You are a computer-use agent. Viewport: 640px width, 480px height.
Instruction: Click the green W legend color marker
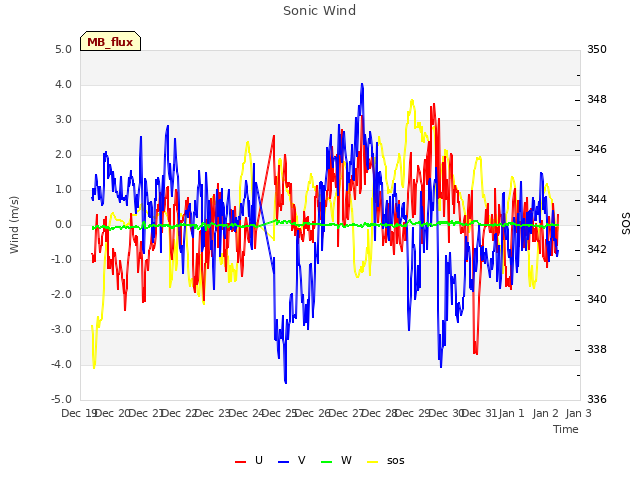click(x=327, y=462)
